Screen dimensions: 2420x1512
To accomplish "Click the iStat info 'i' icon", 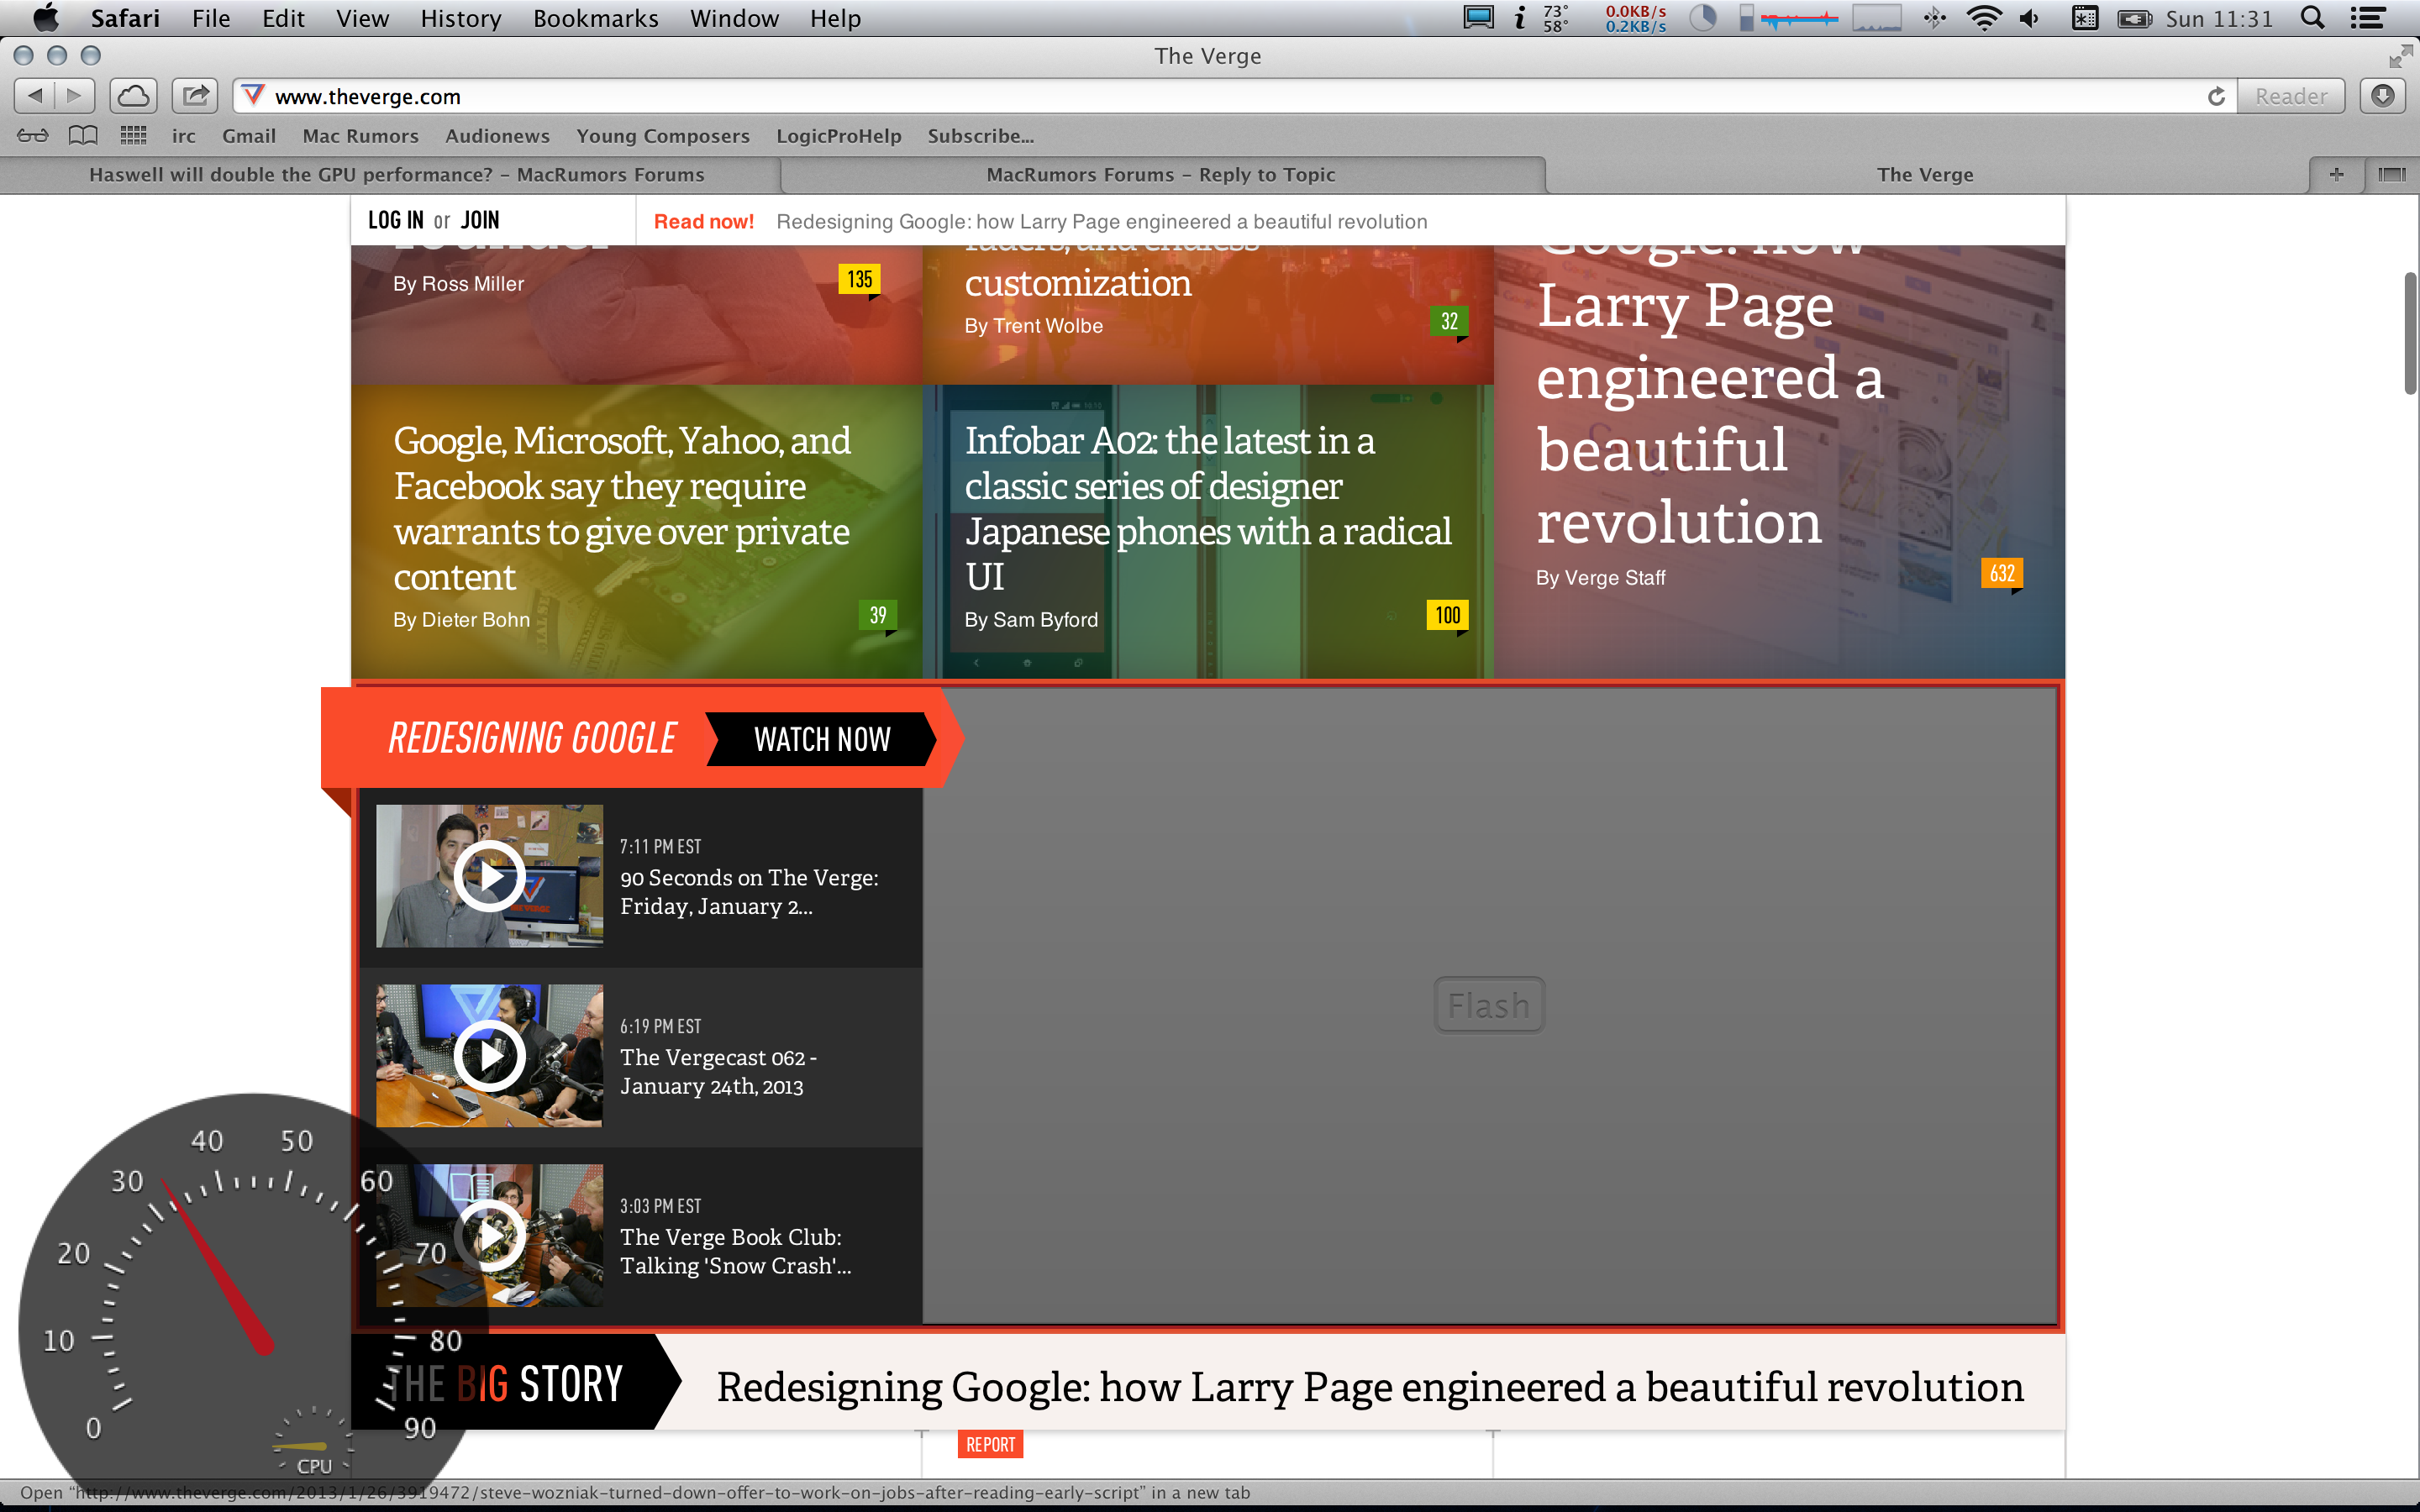I will click(x=1520, y=18).
